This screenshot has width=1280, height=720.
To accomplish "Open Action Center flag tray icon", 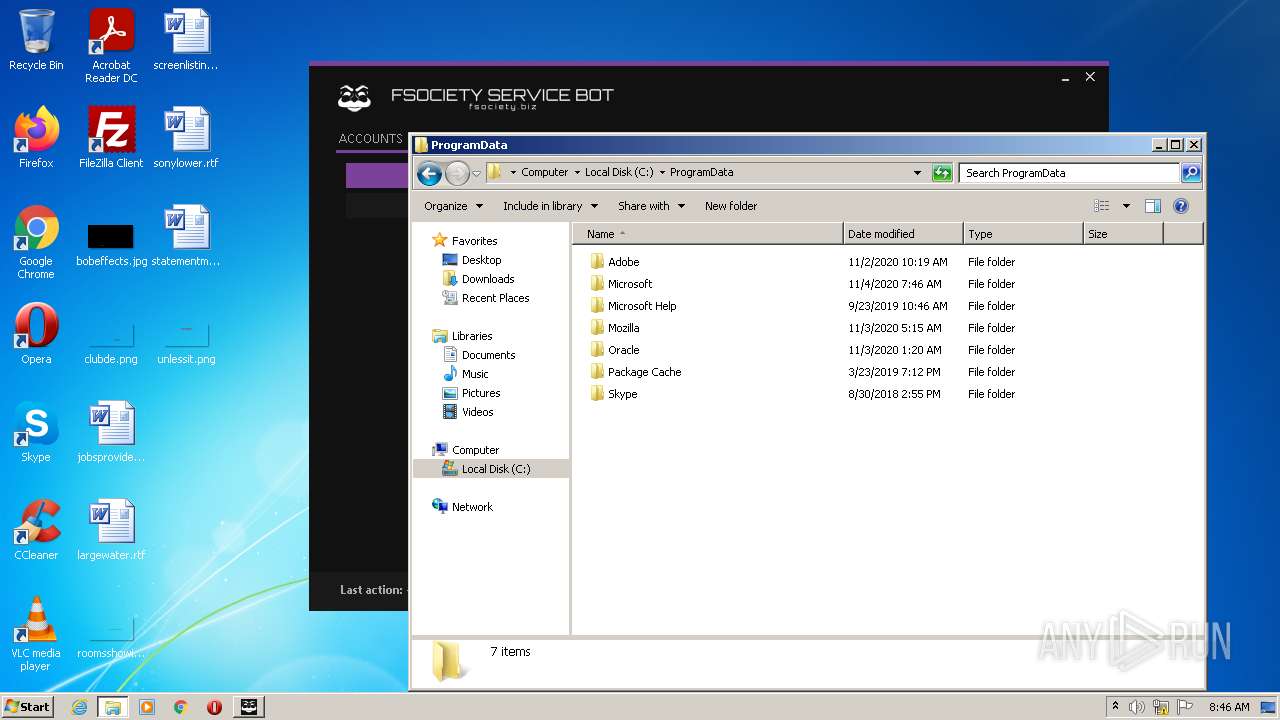I will click(x=1185, y=707).
